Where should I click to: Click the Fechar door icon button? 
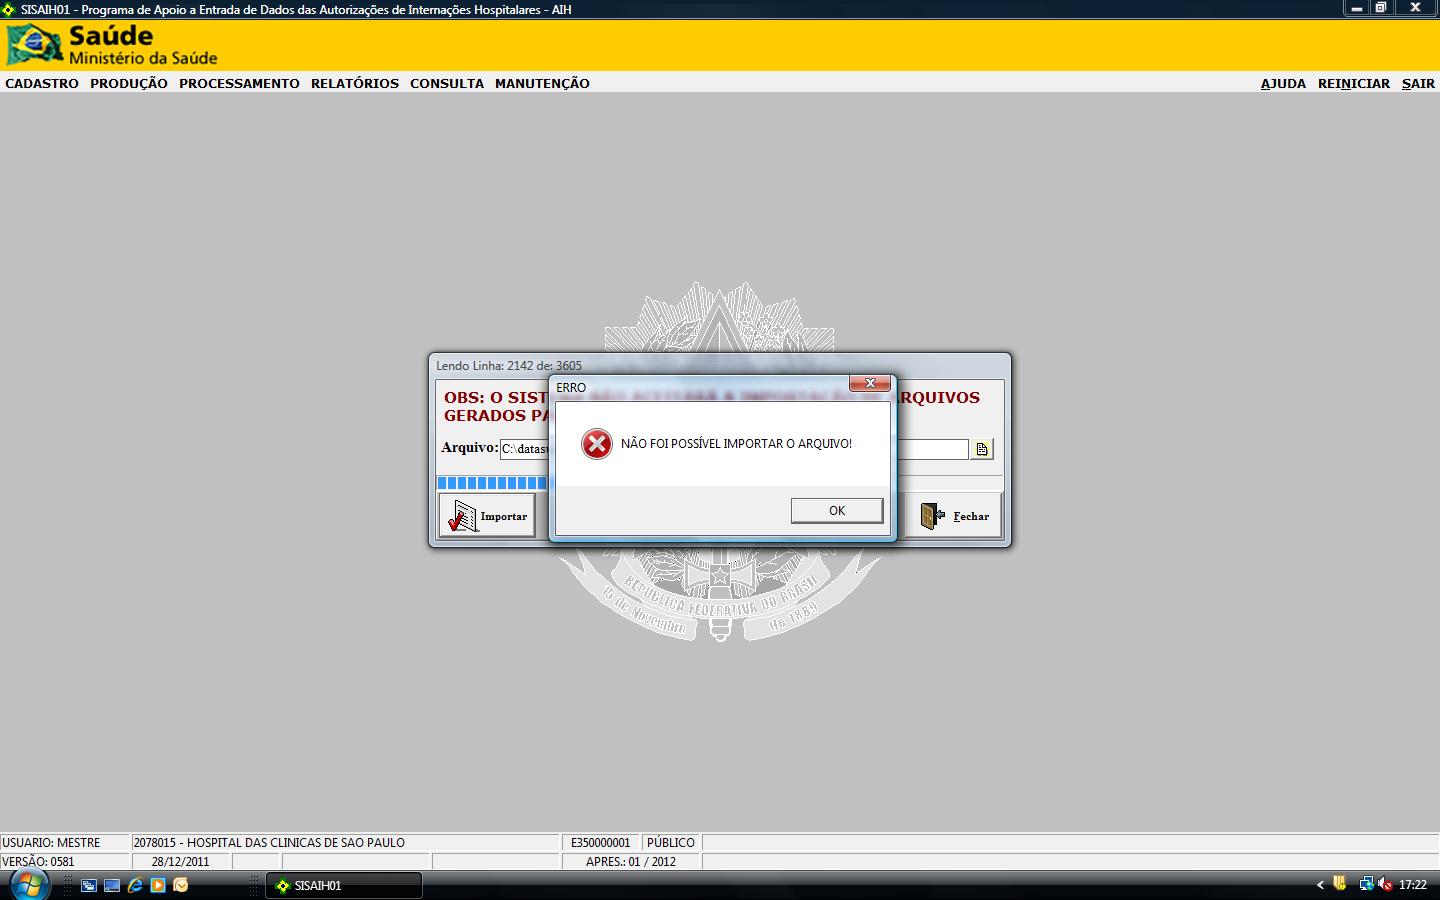point(954,516)
